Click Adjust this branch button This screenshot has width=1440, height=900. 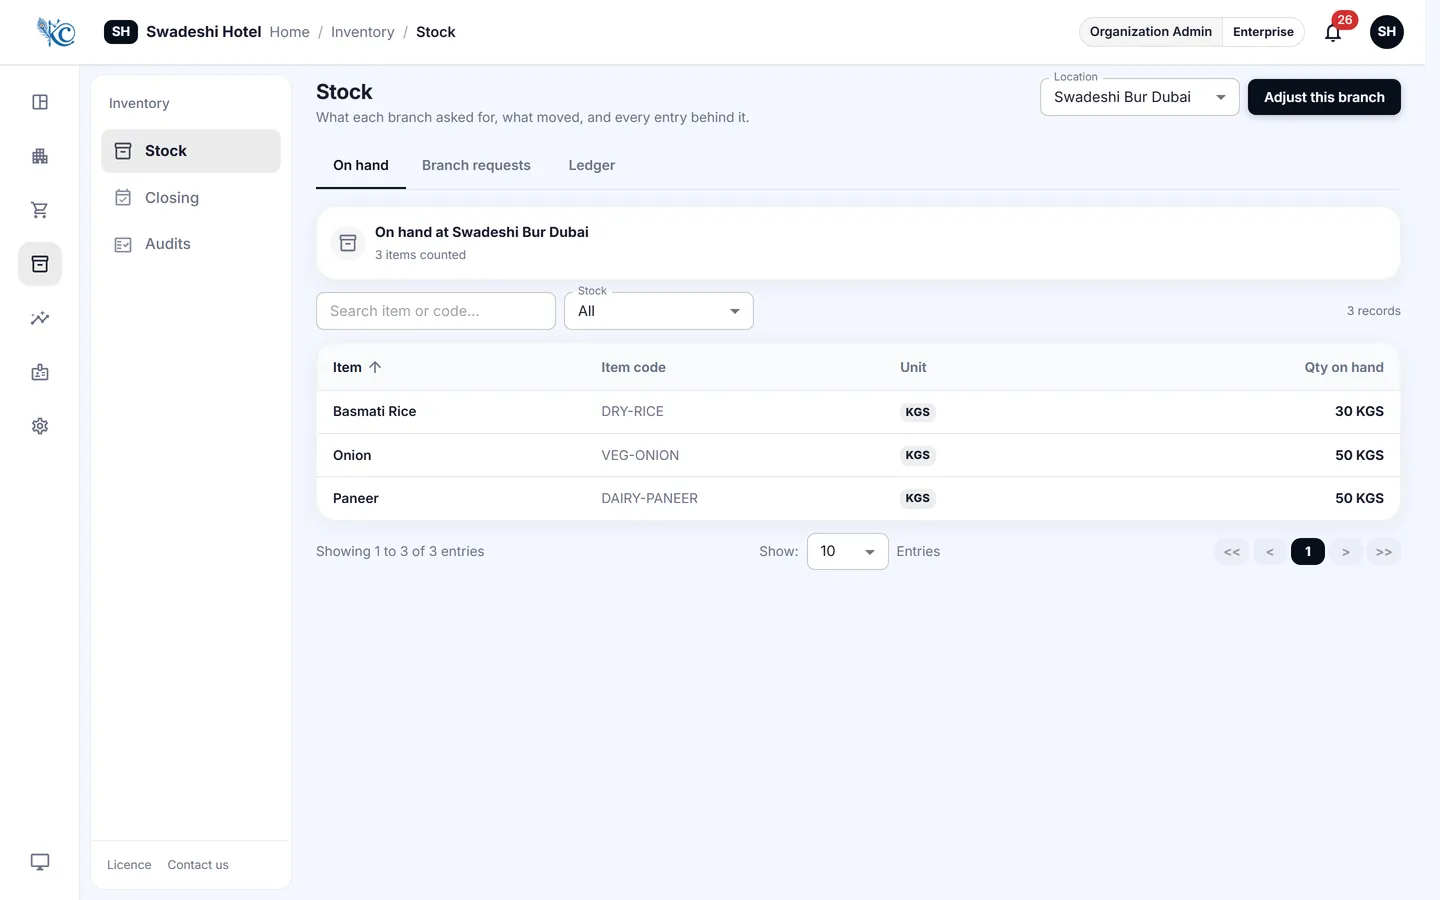coord(1324,97)
